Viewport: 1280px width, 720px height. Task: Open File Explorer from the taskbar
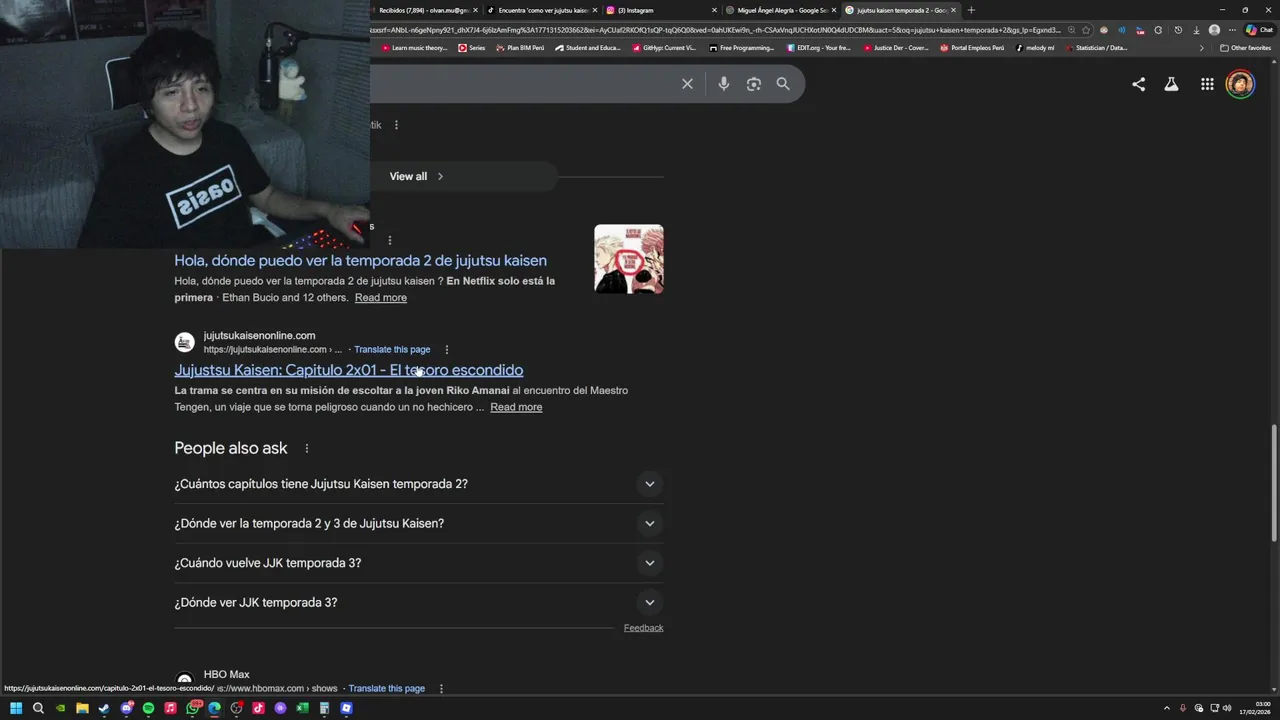click(x=82, y=708)
